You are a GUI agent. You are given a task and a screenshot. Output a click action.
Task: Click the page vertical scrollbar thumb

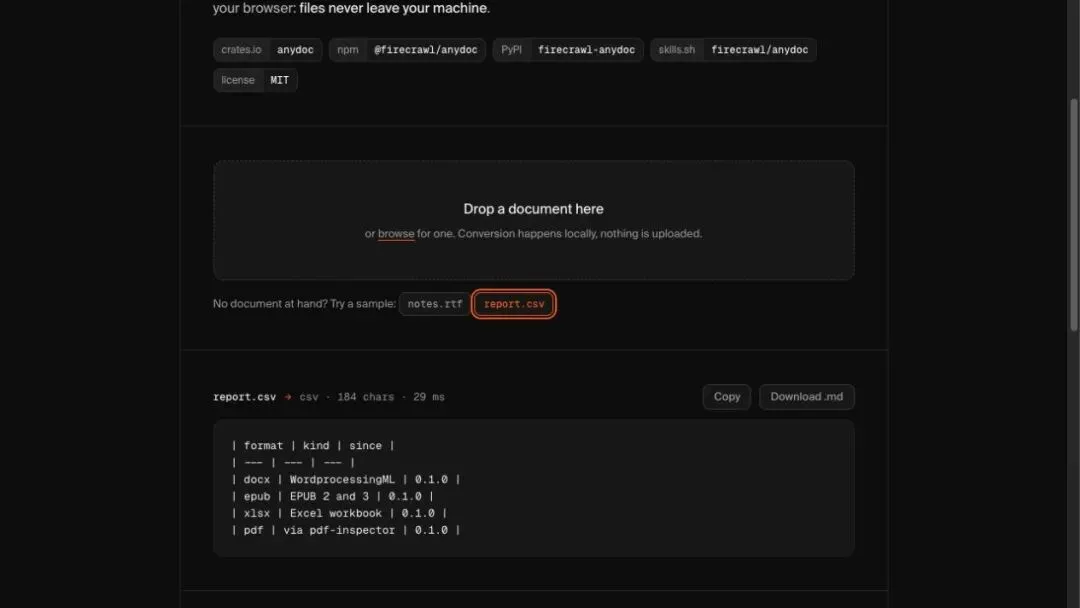pyautogui.click(x=1074, y=216)
